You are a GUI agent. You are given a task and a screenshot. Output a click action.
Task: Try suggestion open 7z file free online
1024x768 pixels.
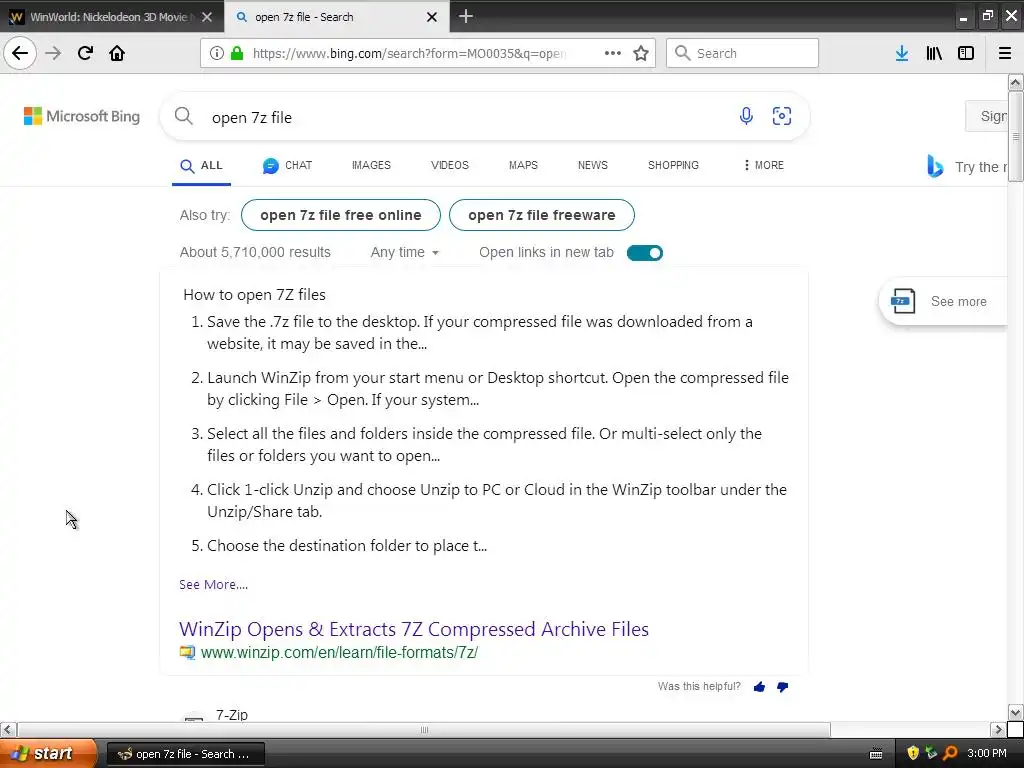tap(341, 215)
